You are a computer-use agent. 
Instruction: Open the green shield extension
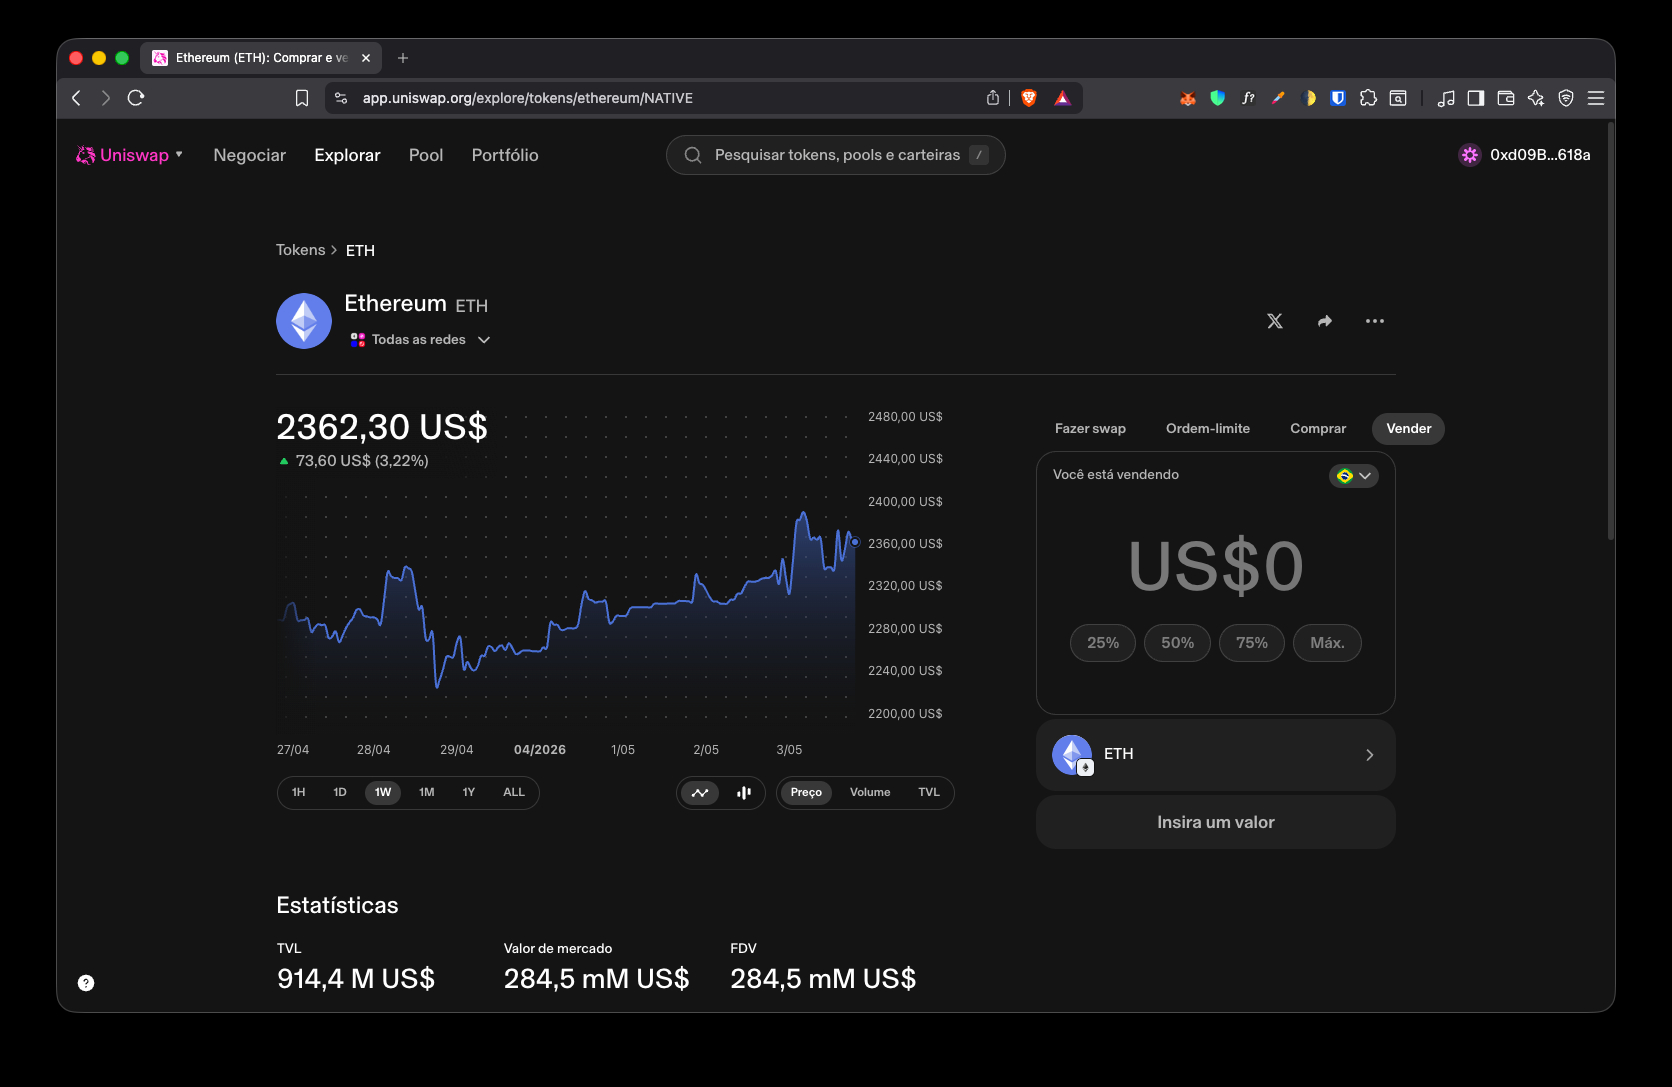(x=1218, y=98)
